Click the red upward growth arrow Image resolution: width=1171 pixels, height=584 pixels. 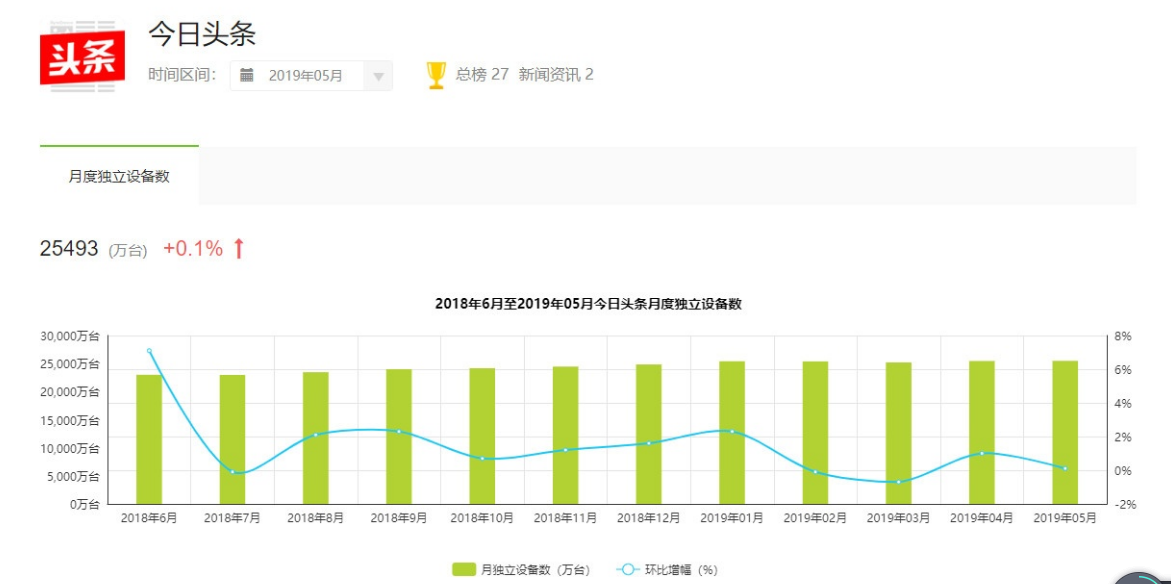[x=238, y=249]
